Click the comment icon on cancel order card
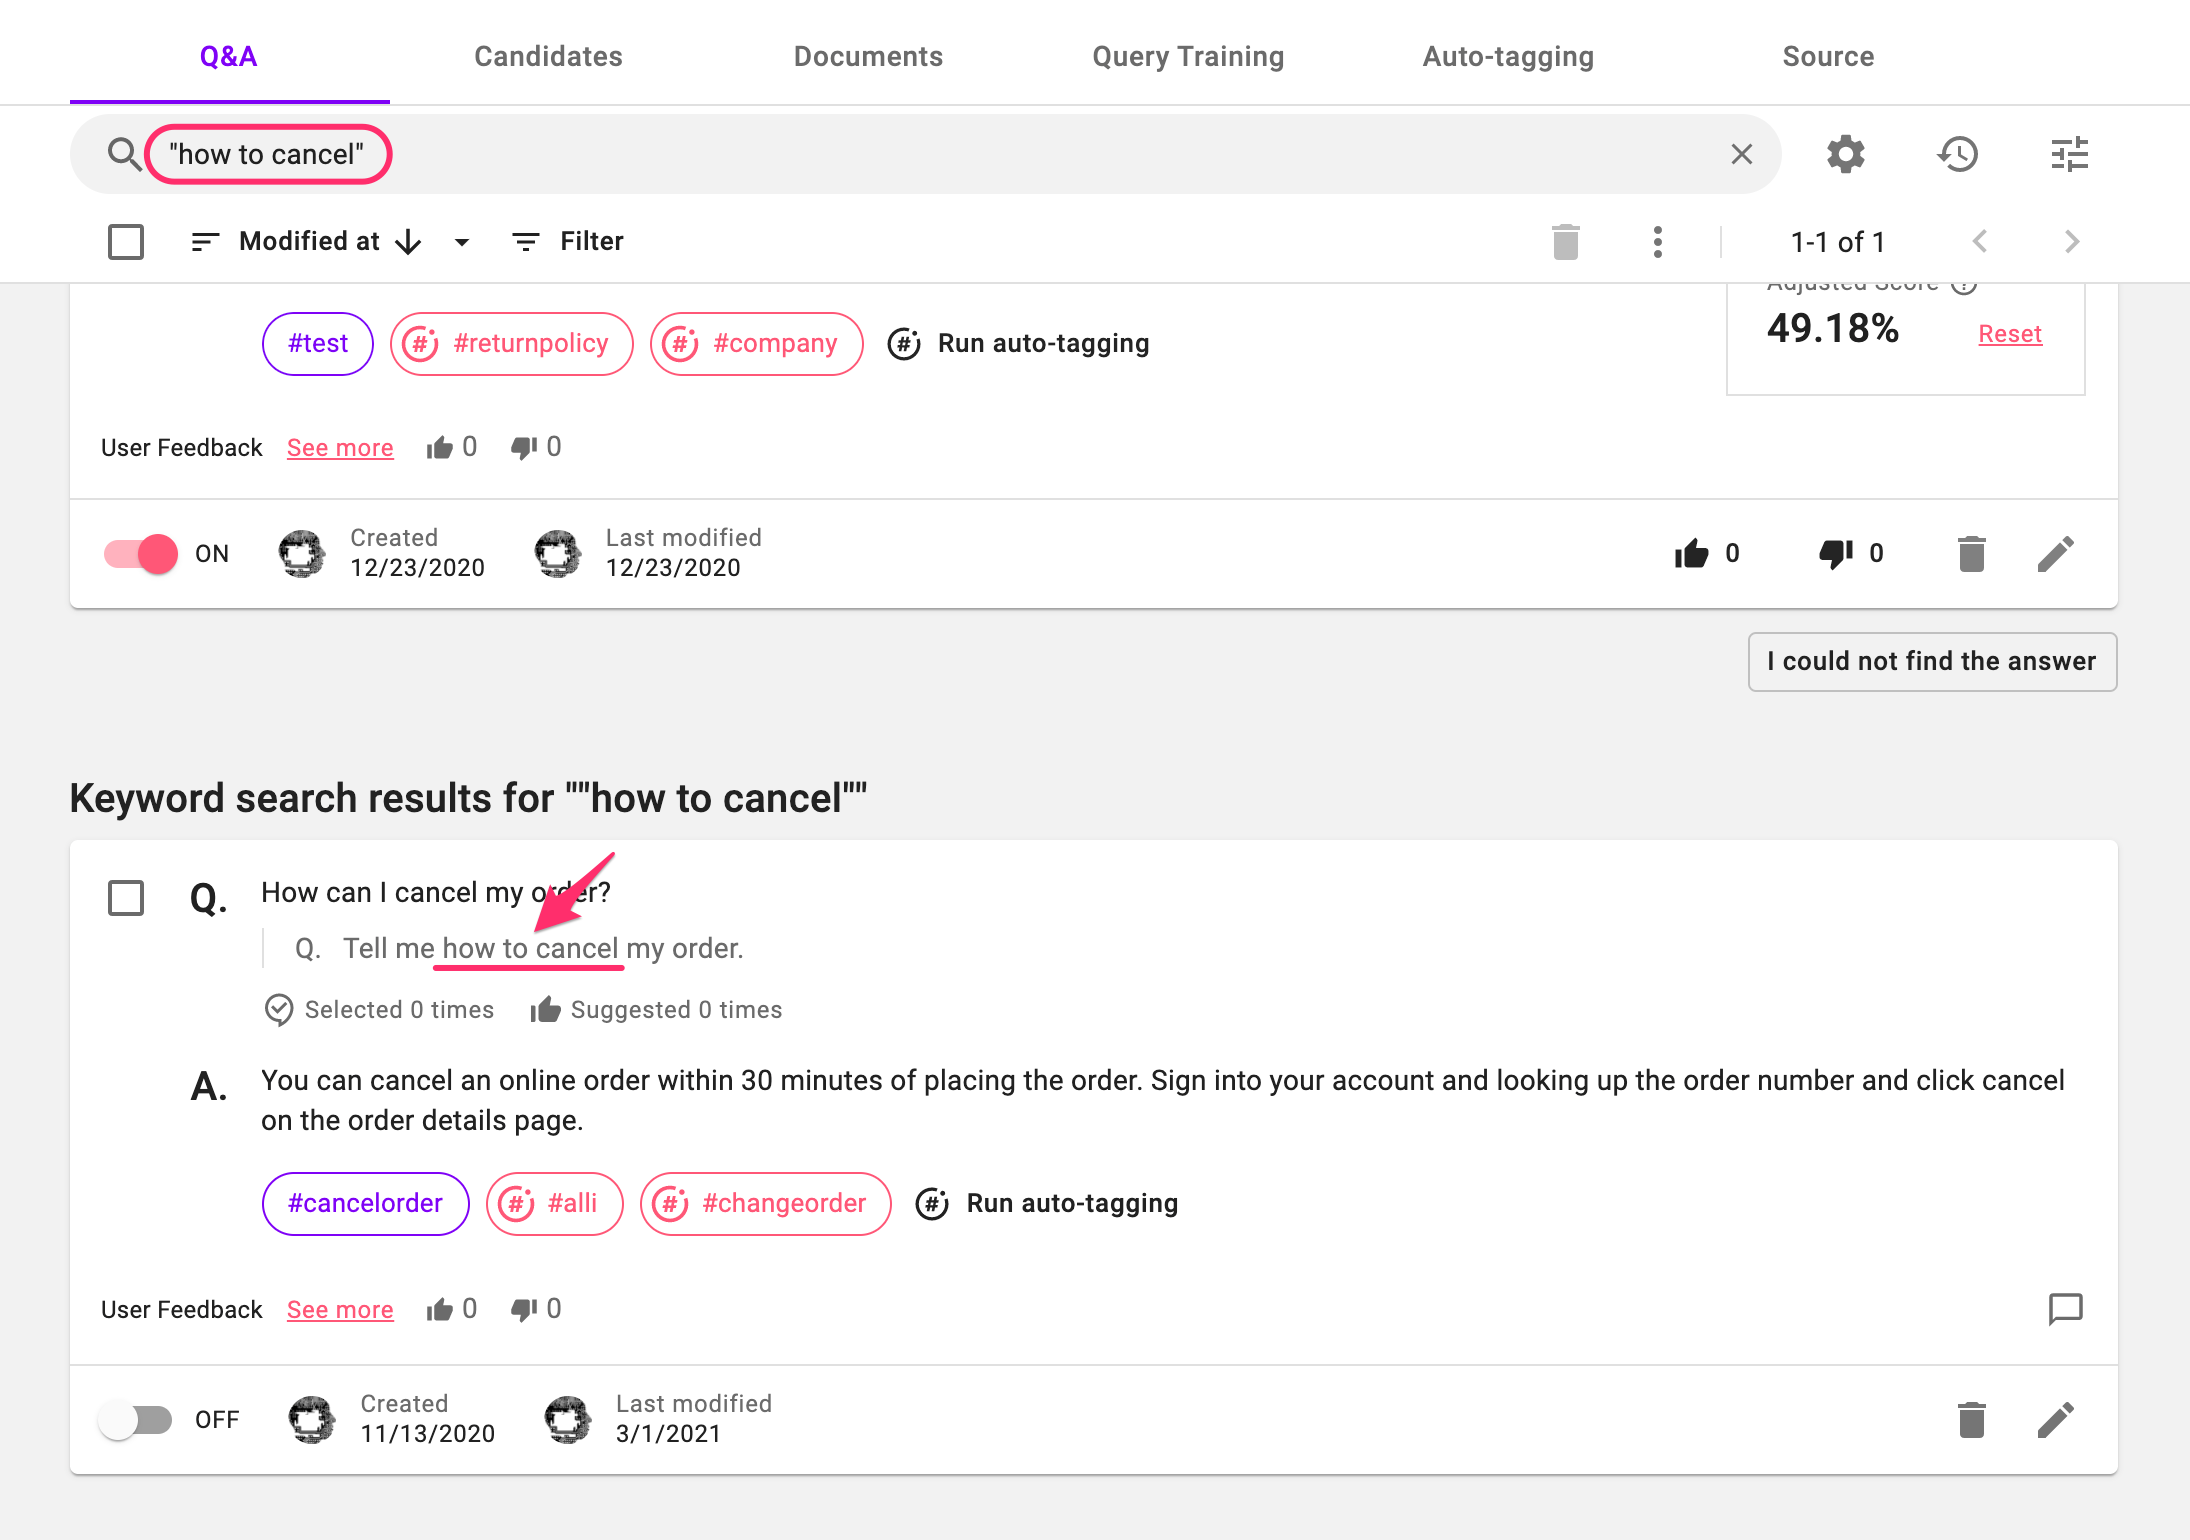 [2065, 1308]
